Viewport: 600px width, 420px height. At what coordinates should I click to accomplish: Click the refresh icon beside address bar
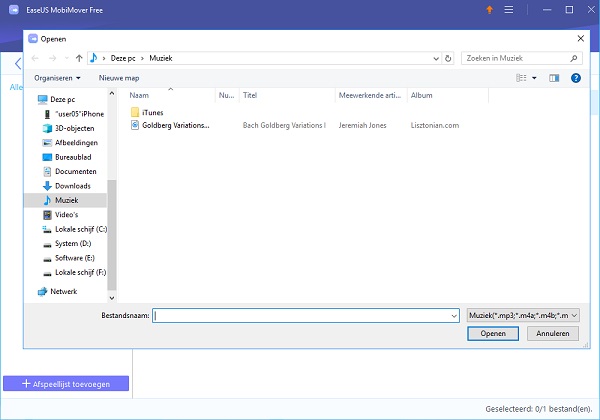[447, 58]
